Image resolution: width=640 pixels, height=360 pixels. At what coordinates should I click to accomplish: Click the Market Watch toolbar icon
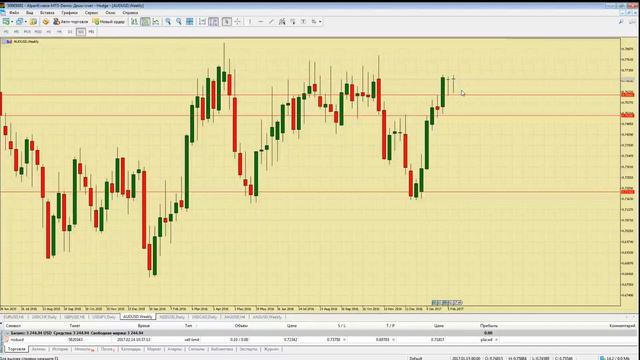(x=33, y=21)
